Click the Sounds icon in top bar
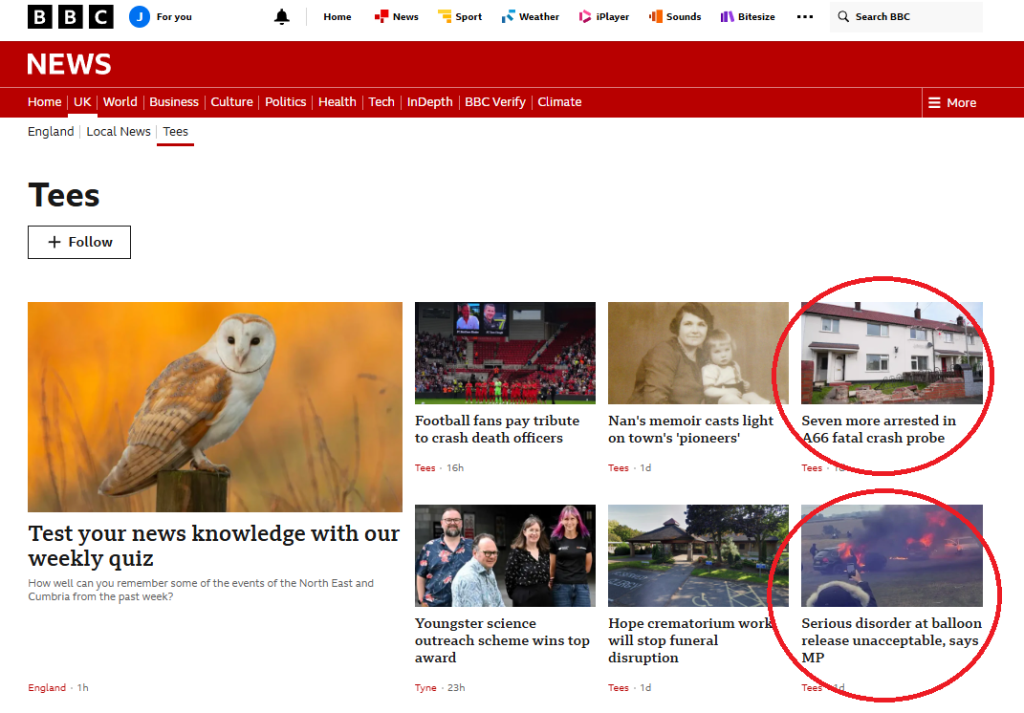 pyautogui.click(x=656, y=17)
